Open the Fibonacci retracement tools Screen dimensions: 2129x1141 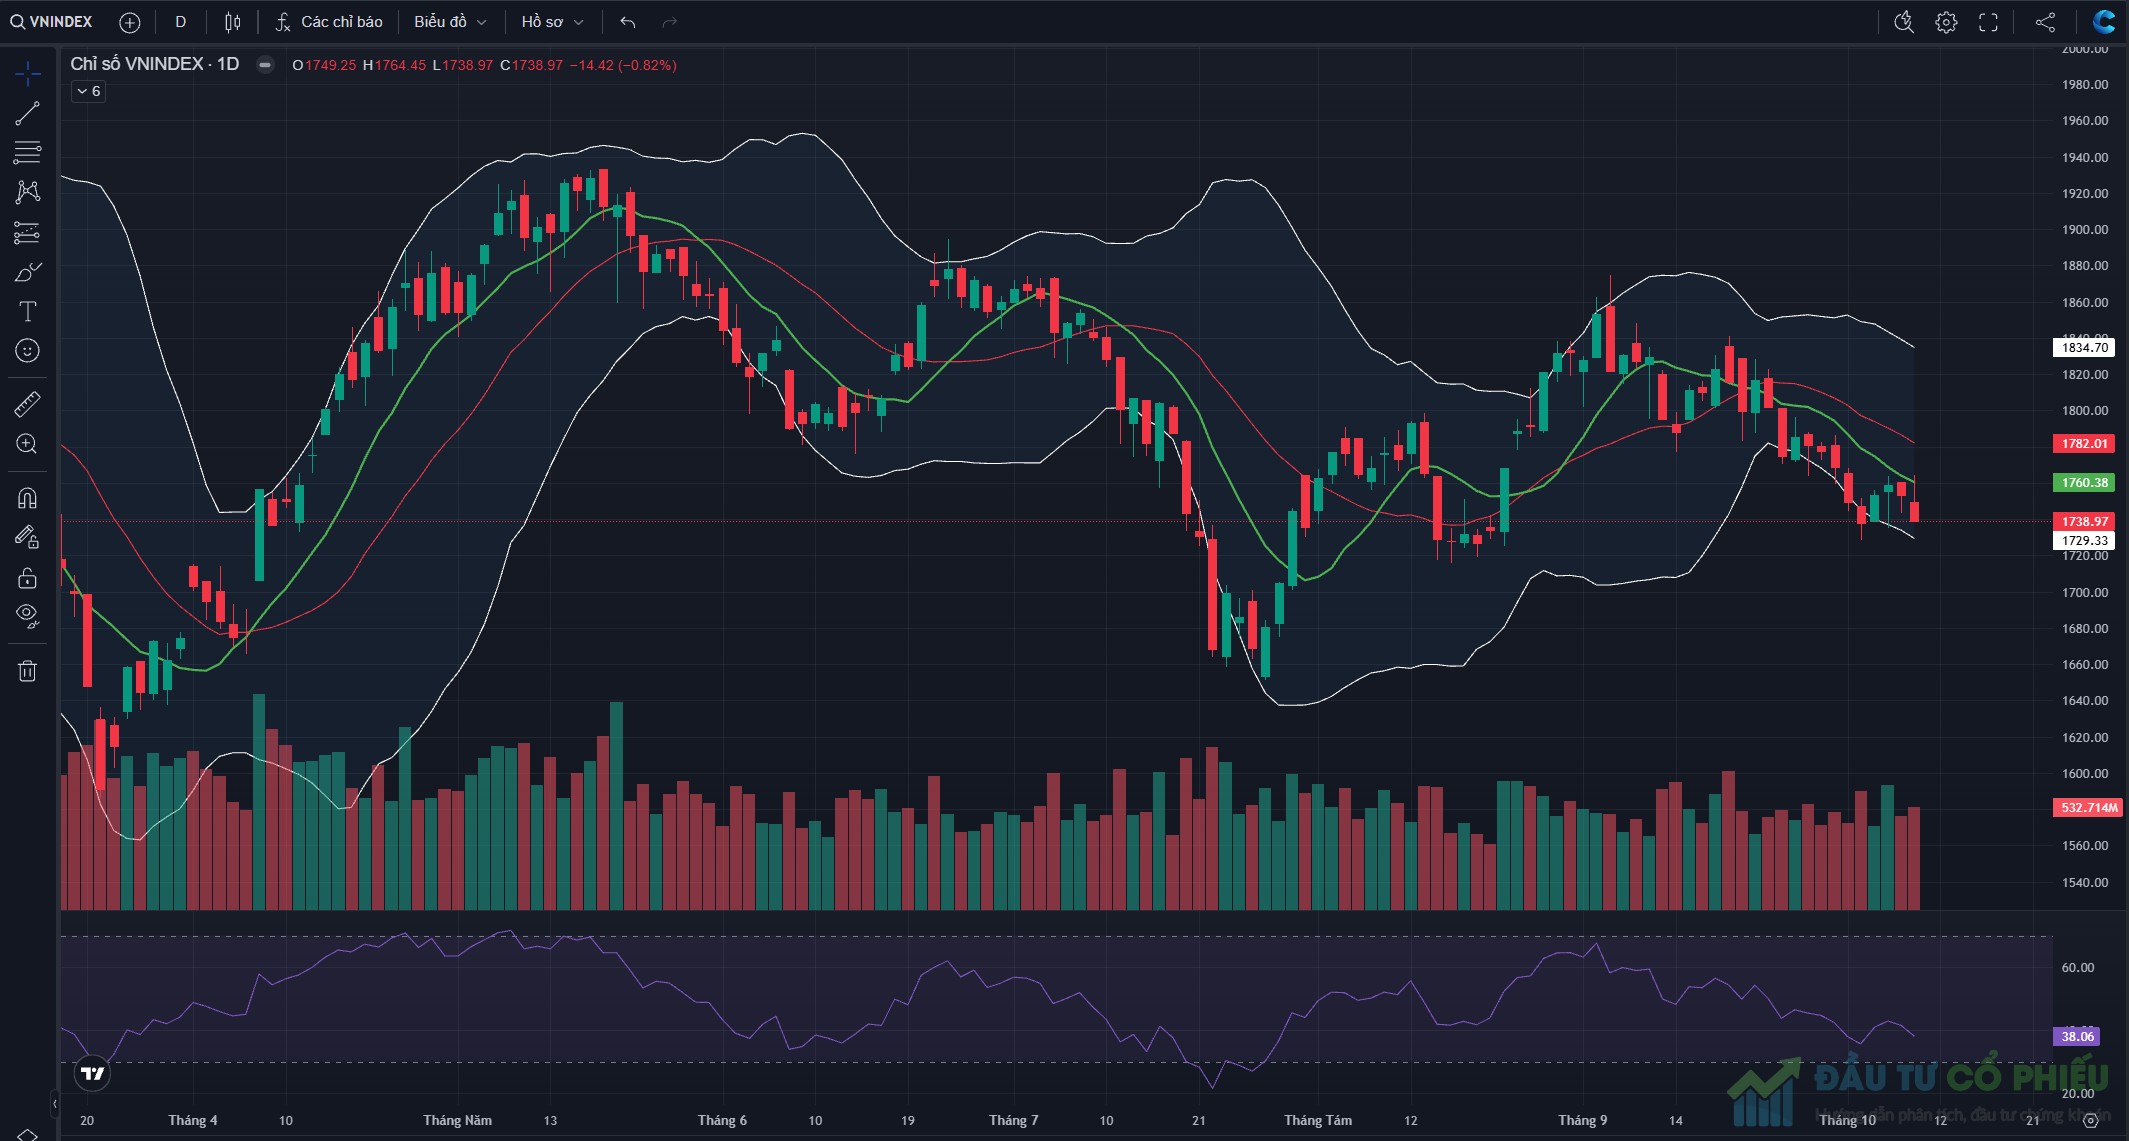tap(28, 152)
